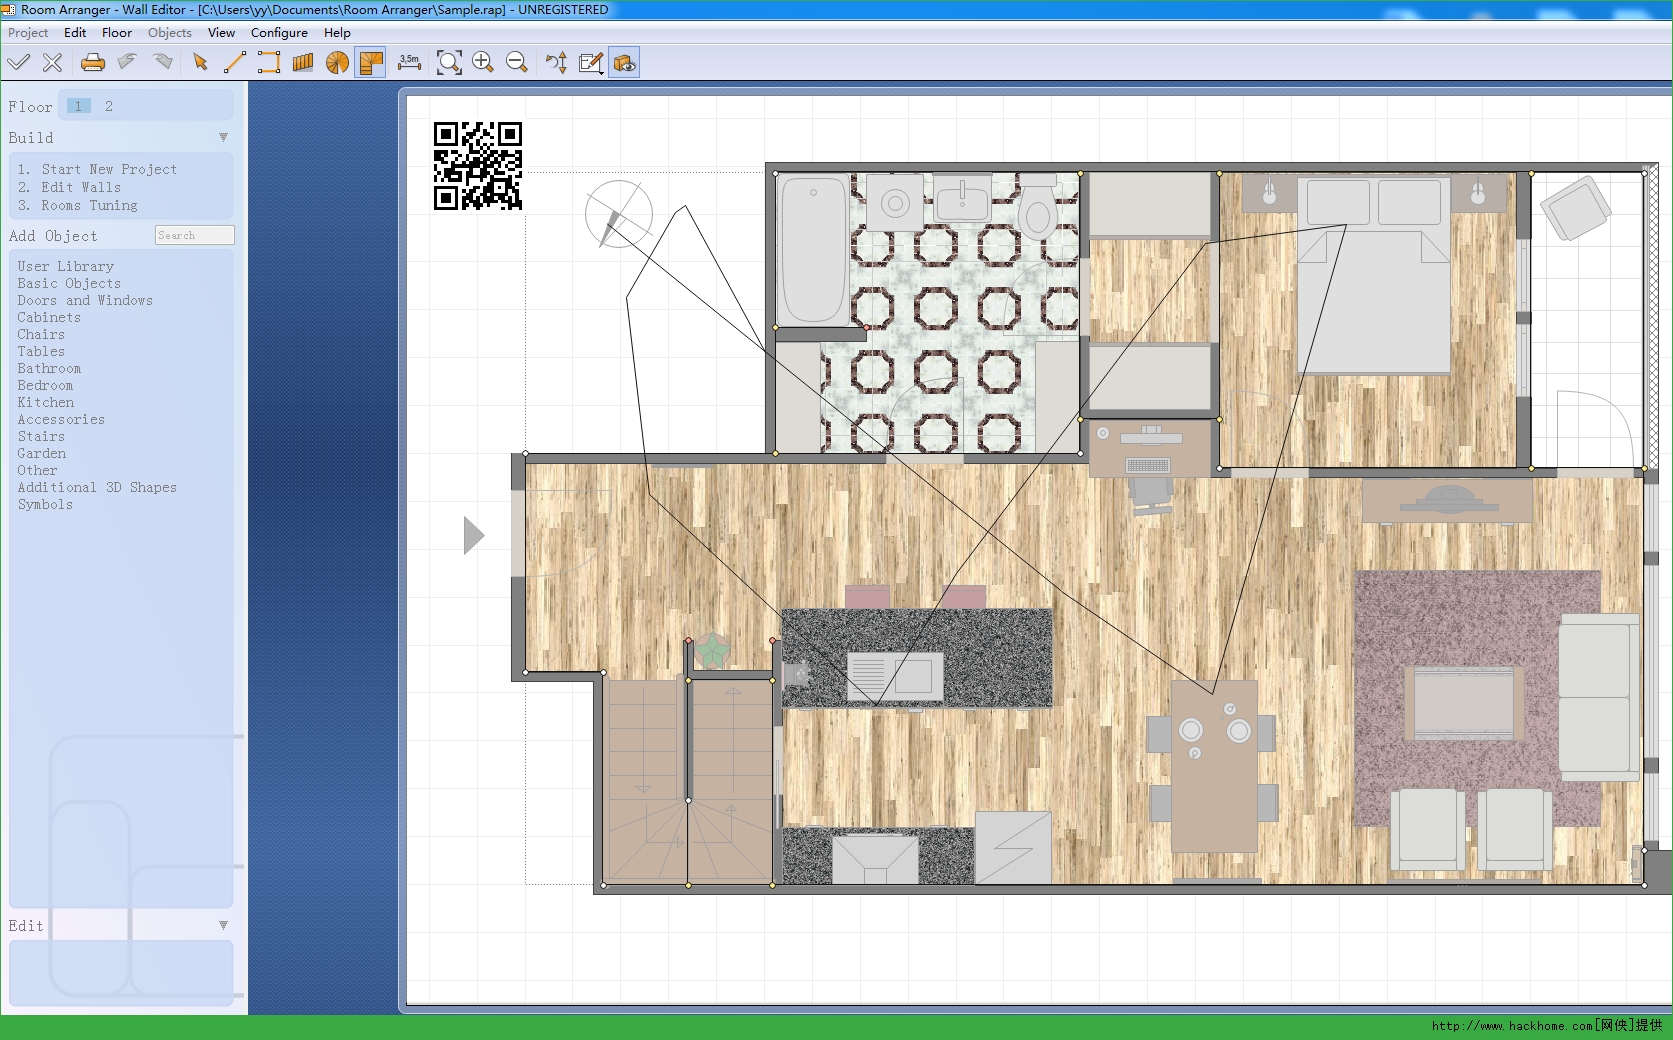Open the Doors and Windows category
The width and height of the screenshot is (1673, 1040).
(85, 300)
